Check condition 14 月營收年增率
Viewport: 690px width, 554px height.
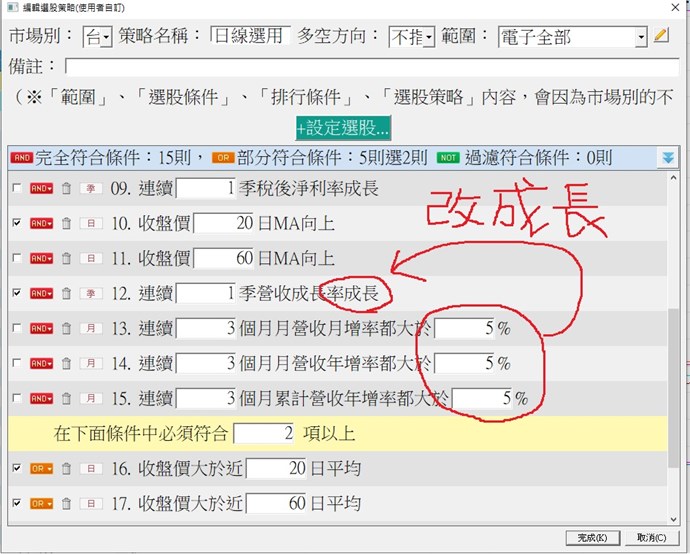point(17,363)
